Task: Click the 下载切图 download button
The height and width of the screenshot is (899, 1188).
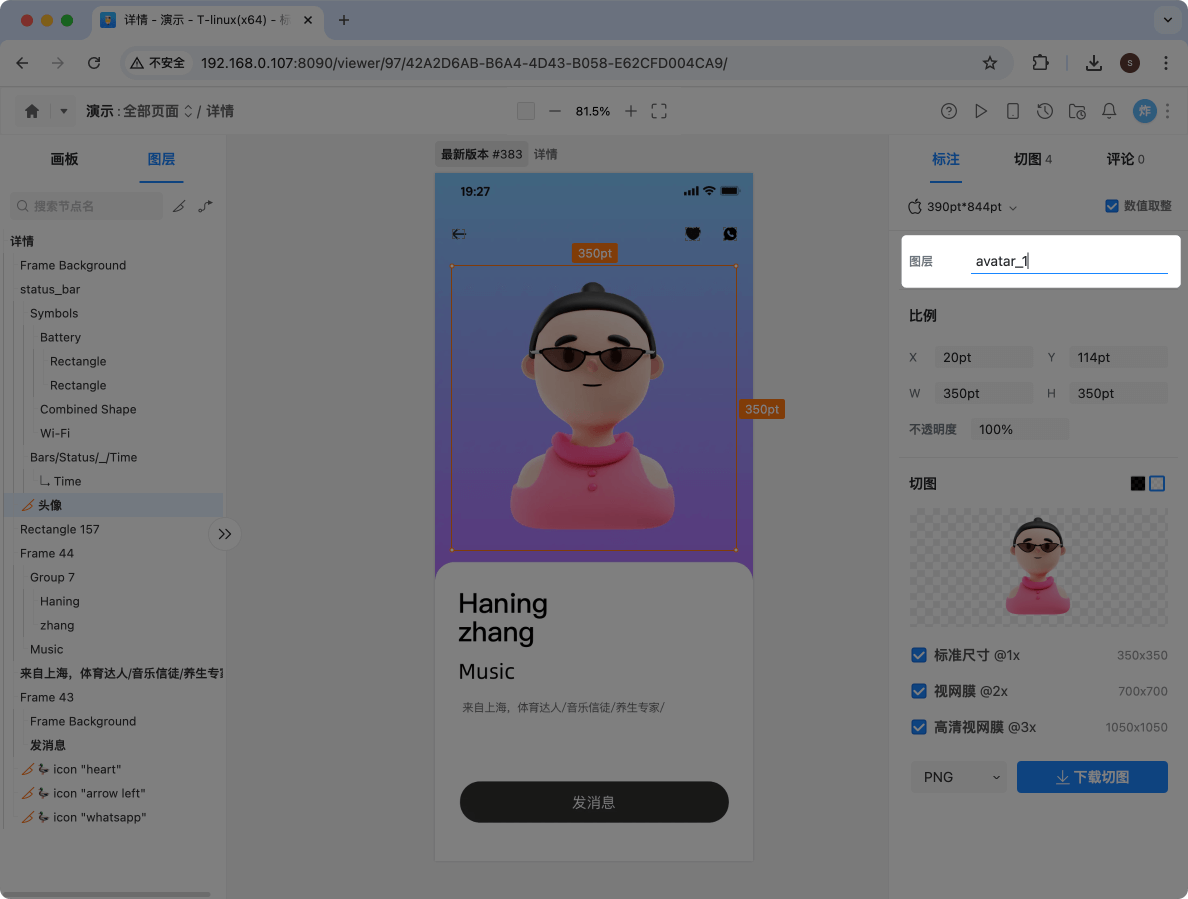Action: 1092,777
